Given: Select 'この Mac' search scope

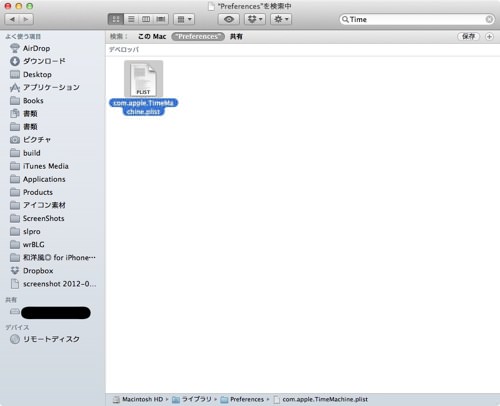Looking at the screenshot, I should (152, 36).
